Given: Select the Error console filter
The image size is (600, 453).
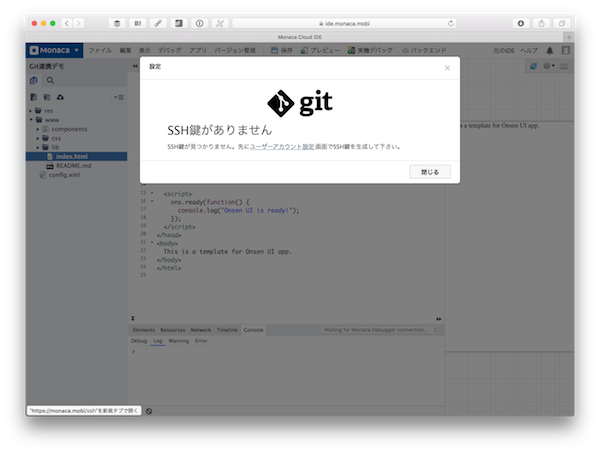Looking at the screenshot, I should 201,341.
